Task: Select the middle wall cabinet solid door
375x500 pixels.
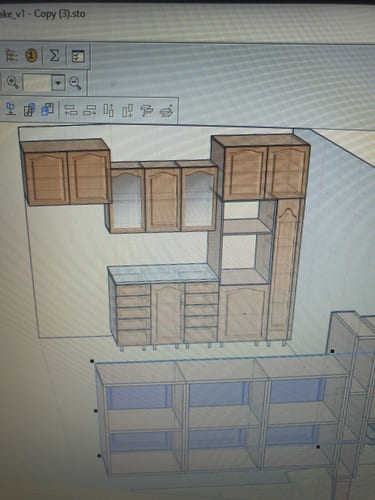Action: tap(163, 199)
